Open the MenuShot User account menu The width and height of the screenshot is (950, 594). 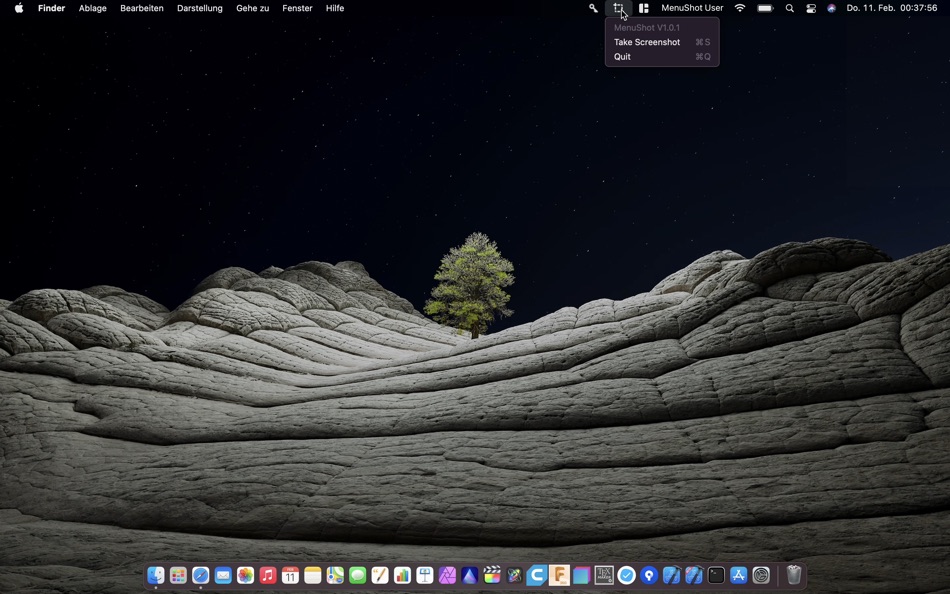[x=692, y=8]
